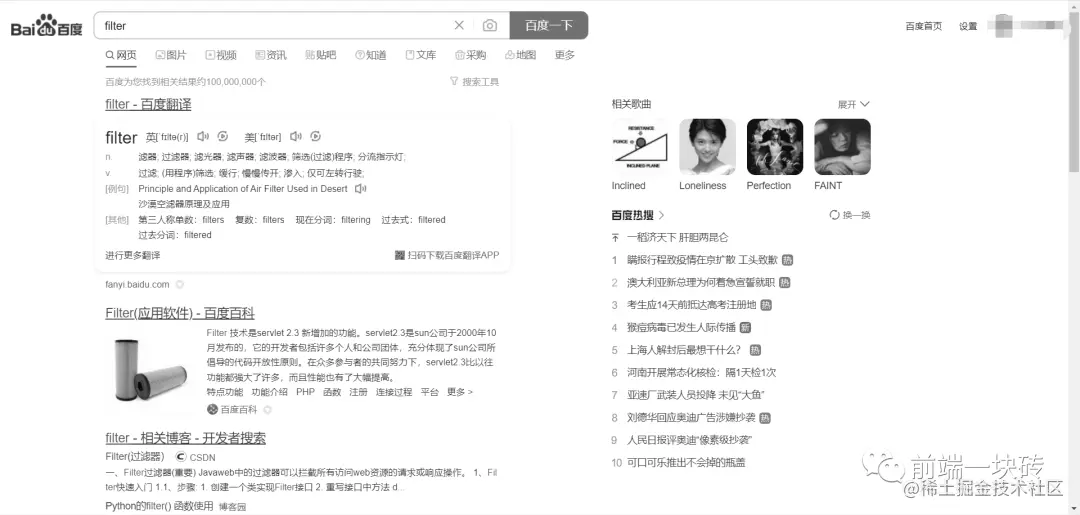Open the PHP sublink

tap(305, 392)
